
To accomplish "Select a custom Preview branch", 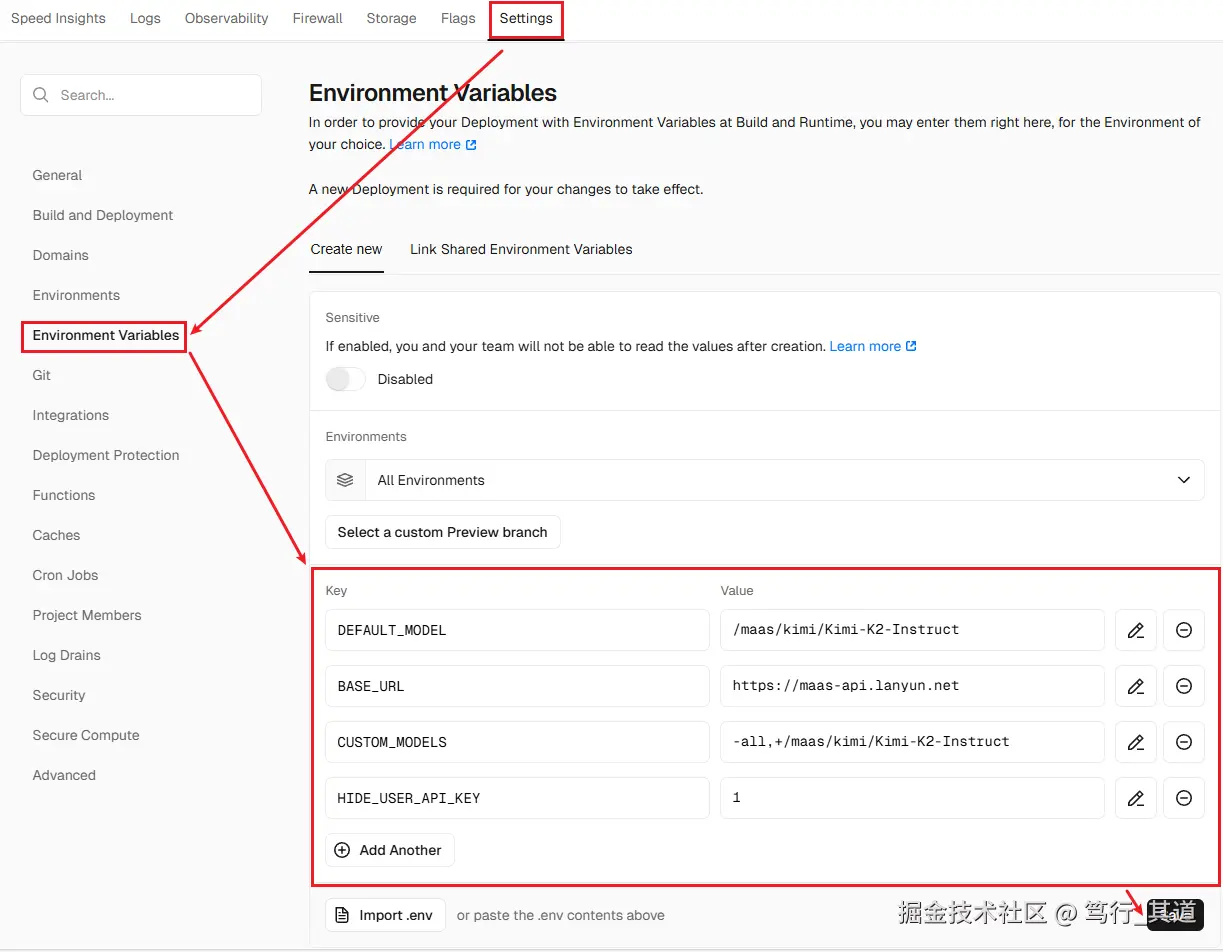I will tap(442, 532).
